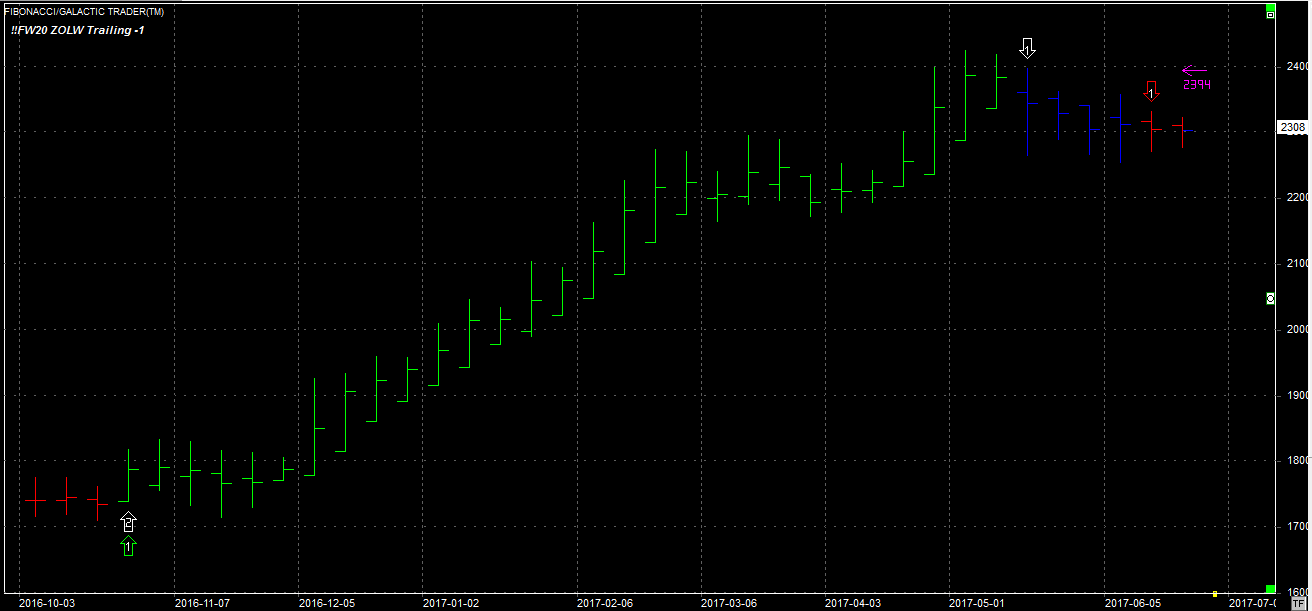The height and width of the screenshot is (611, 1312).
Task: Click the green square at price axis bottom
Action: click(1270, 589)
